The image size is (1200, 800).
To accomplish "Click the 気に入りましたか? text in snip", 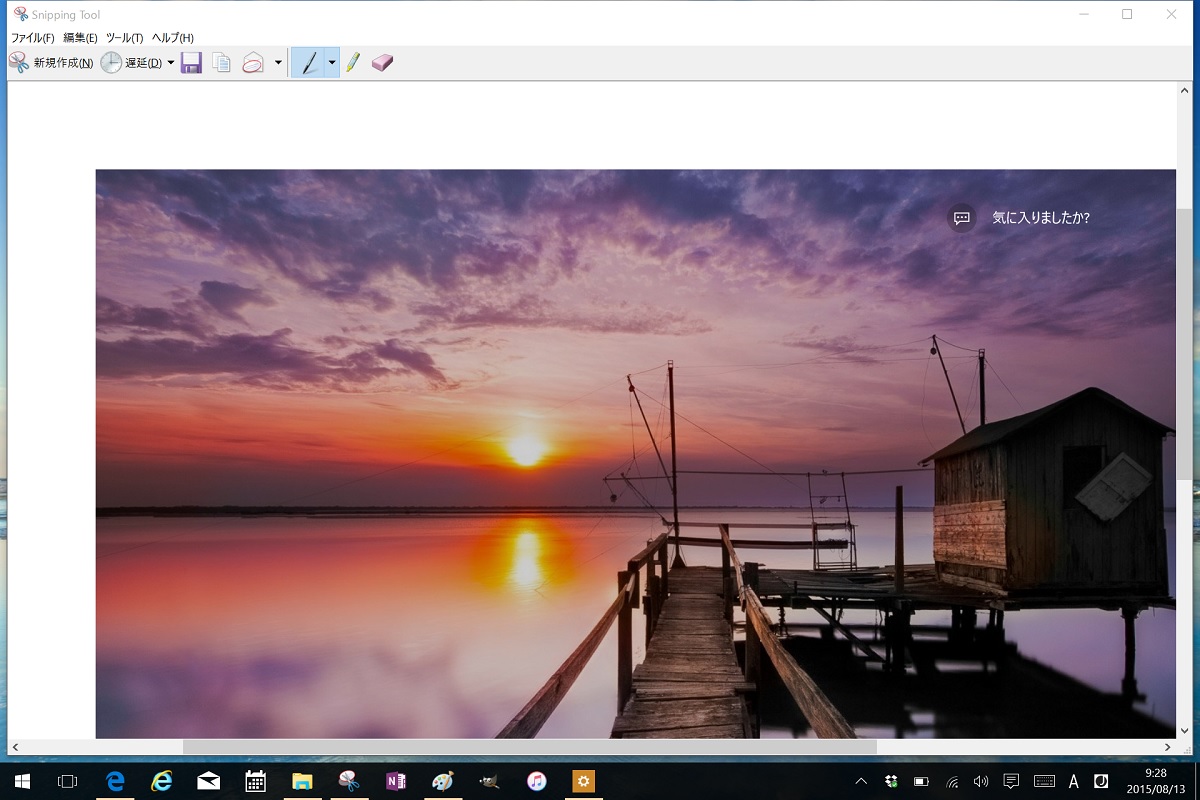I will click(1041, 217).
